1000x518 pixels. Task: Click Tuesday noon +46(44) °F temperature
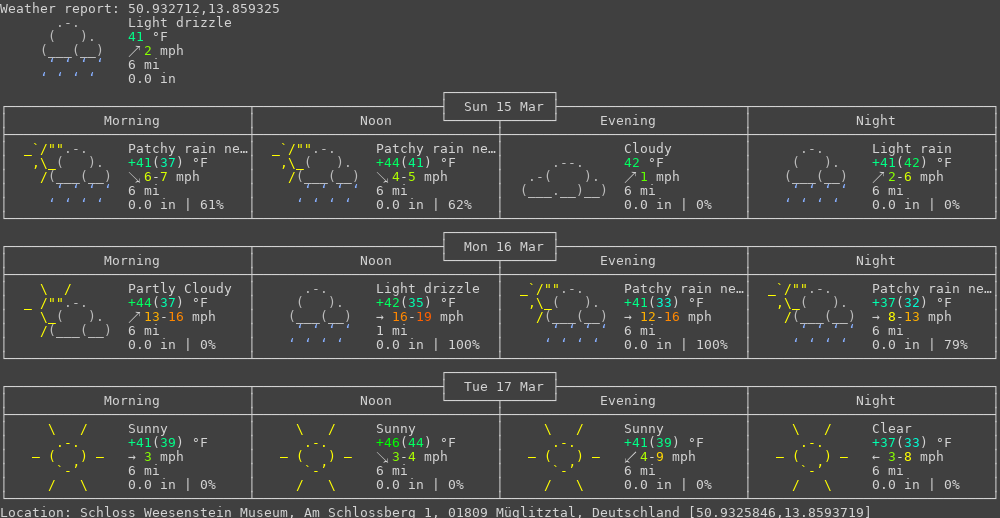click(415, 443)
